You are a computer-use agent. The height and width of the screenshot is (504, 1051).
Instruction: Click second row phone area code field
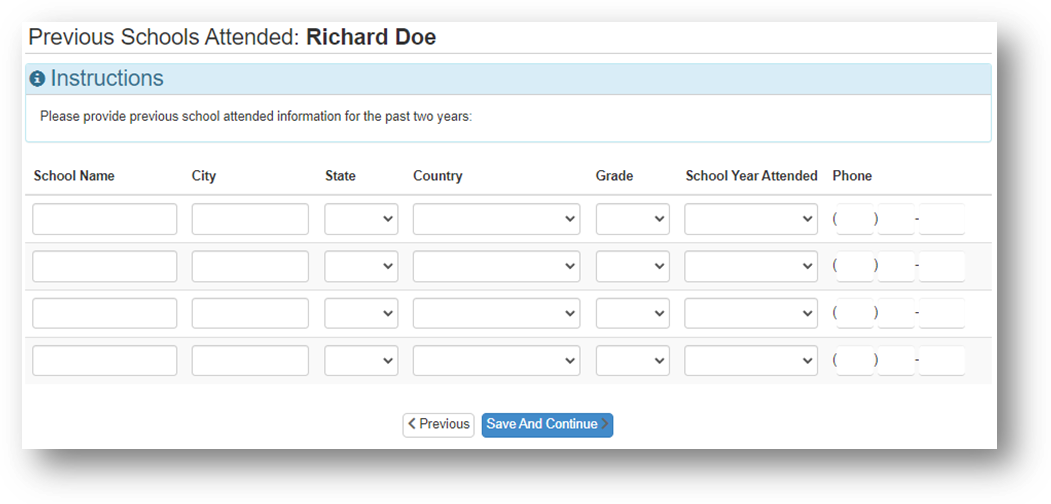pyautogui.click(x=855, y=266)
